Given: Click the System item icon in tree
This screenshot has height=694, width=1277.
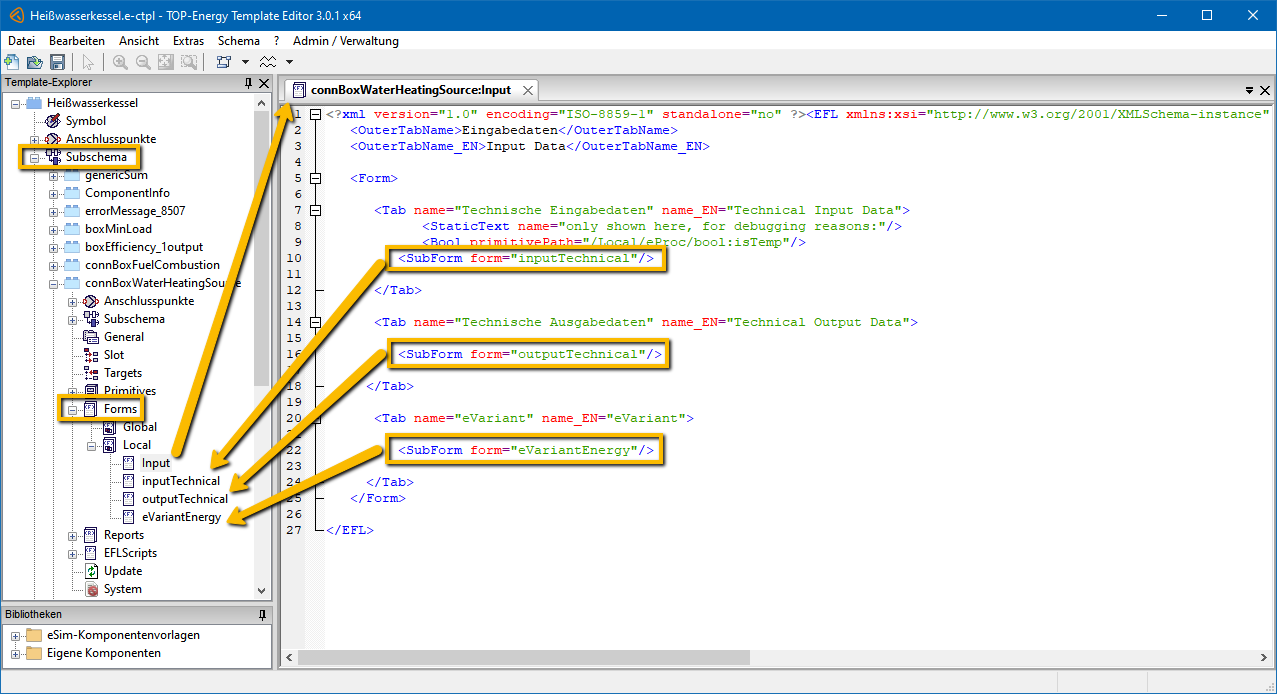Looking at the screenshot, I should point(92,589).
